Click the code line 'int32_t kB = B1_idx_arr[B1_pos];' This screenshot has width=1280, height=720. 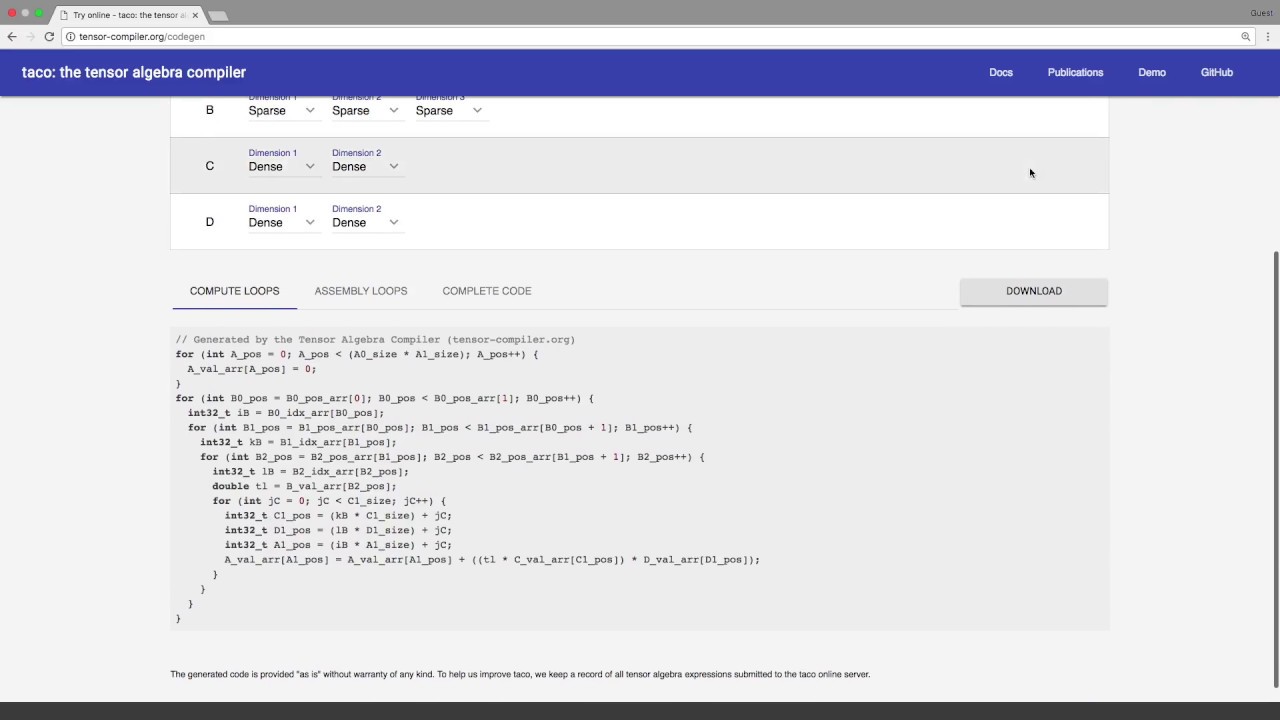(298, 442)
